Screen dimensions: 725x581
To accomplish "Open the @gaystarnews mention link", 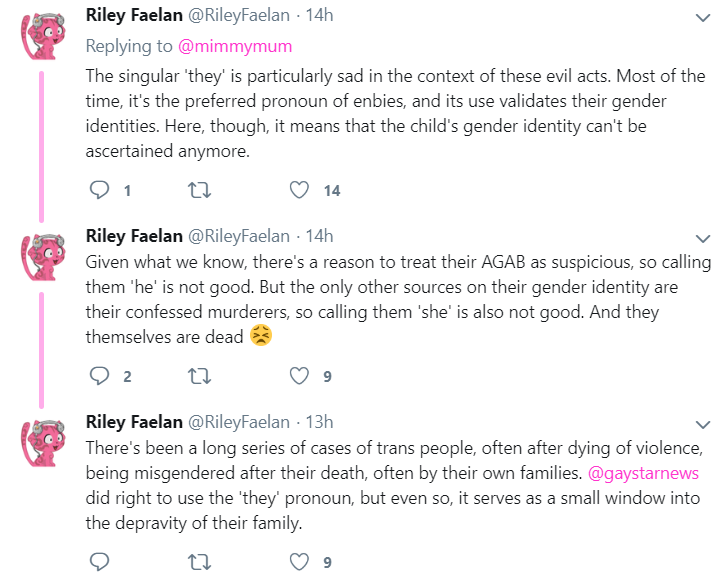I will point(643,473).
